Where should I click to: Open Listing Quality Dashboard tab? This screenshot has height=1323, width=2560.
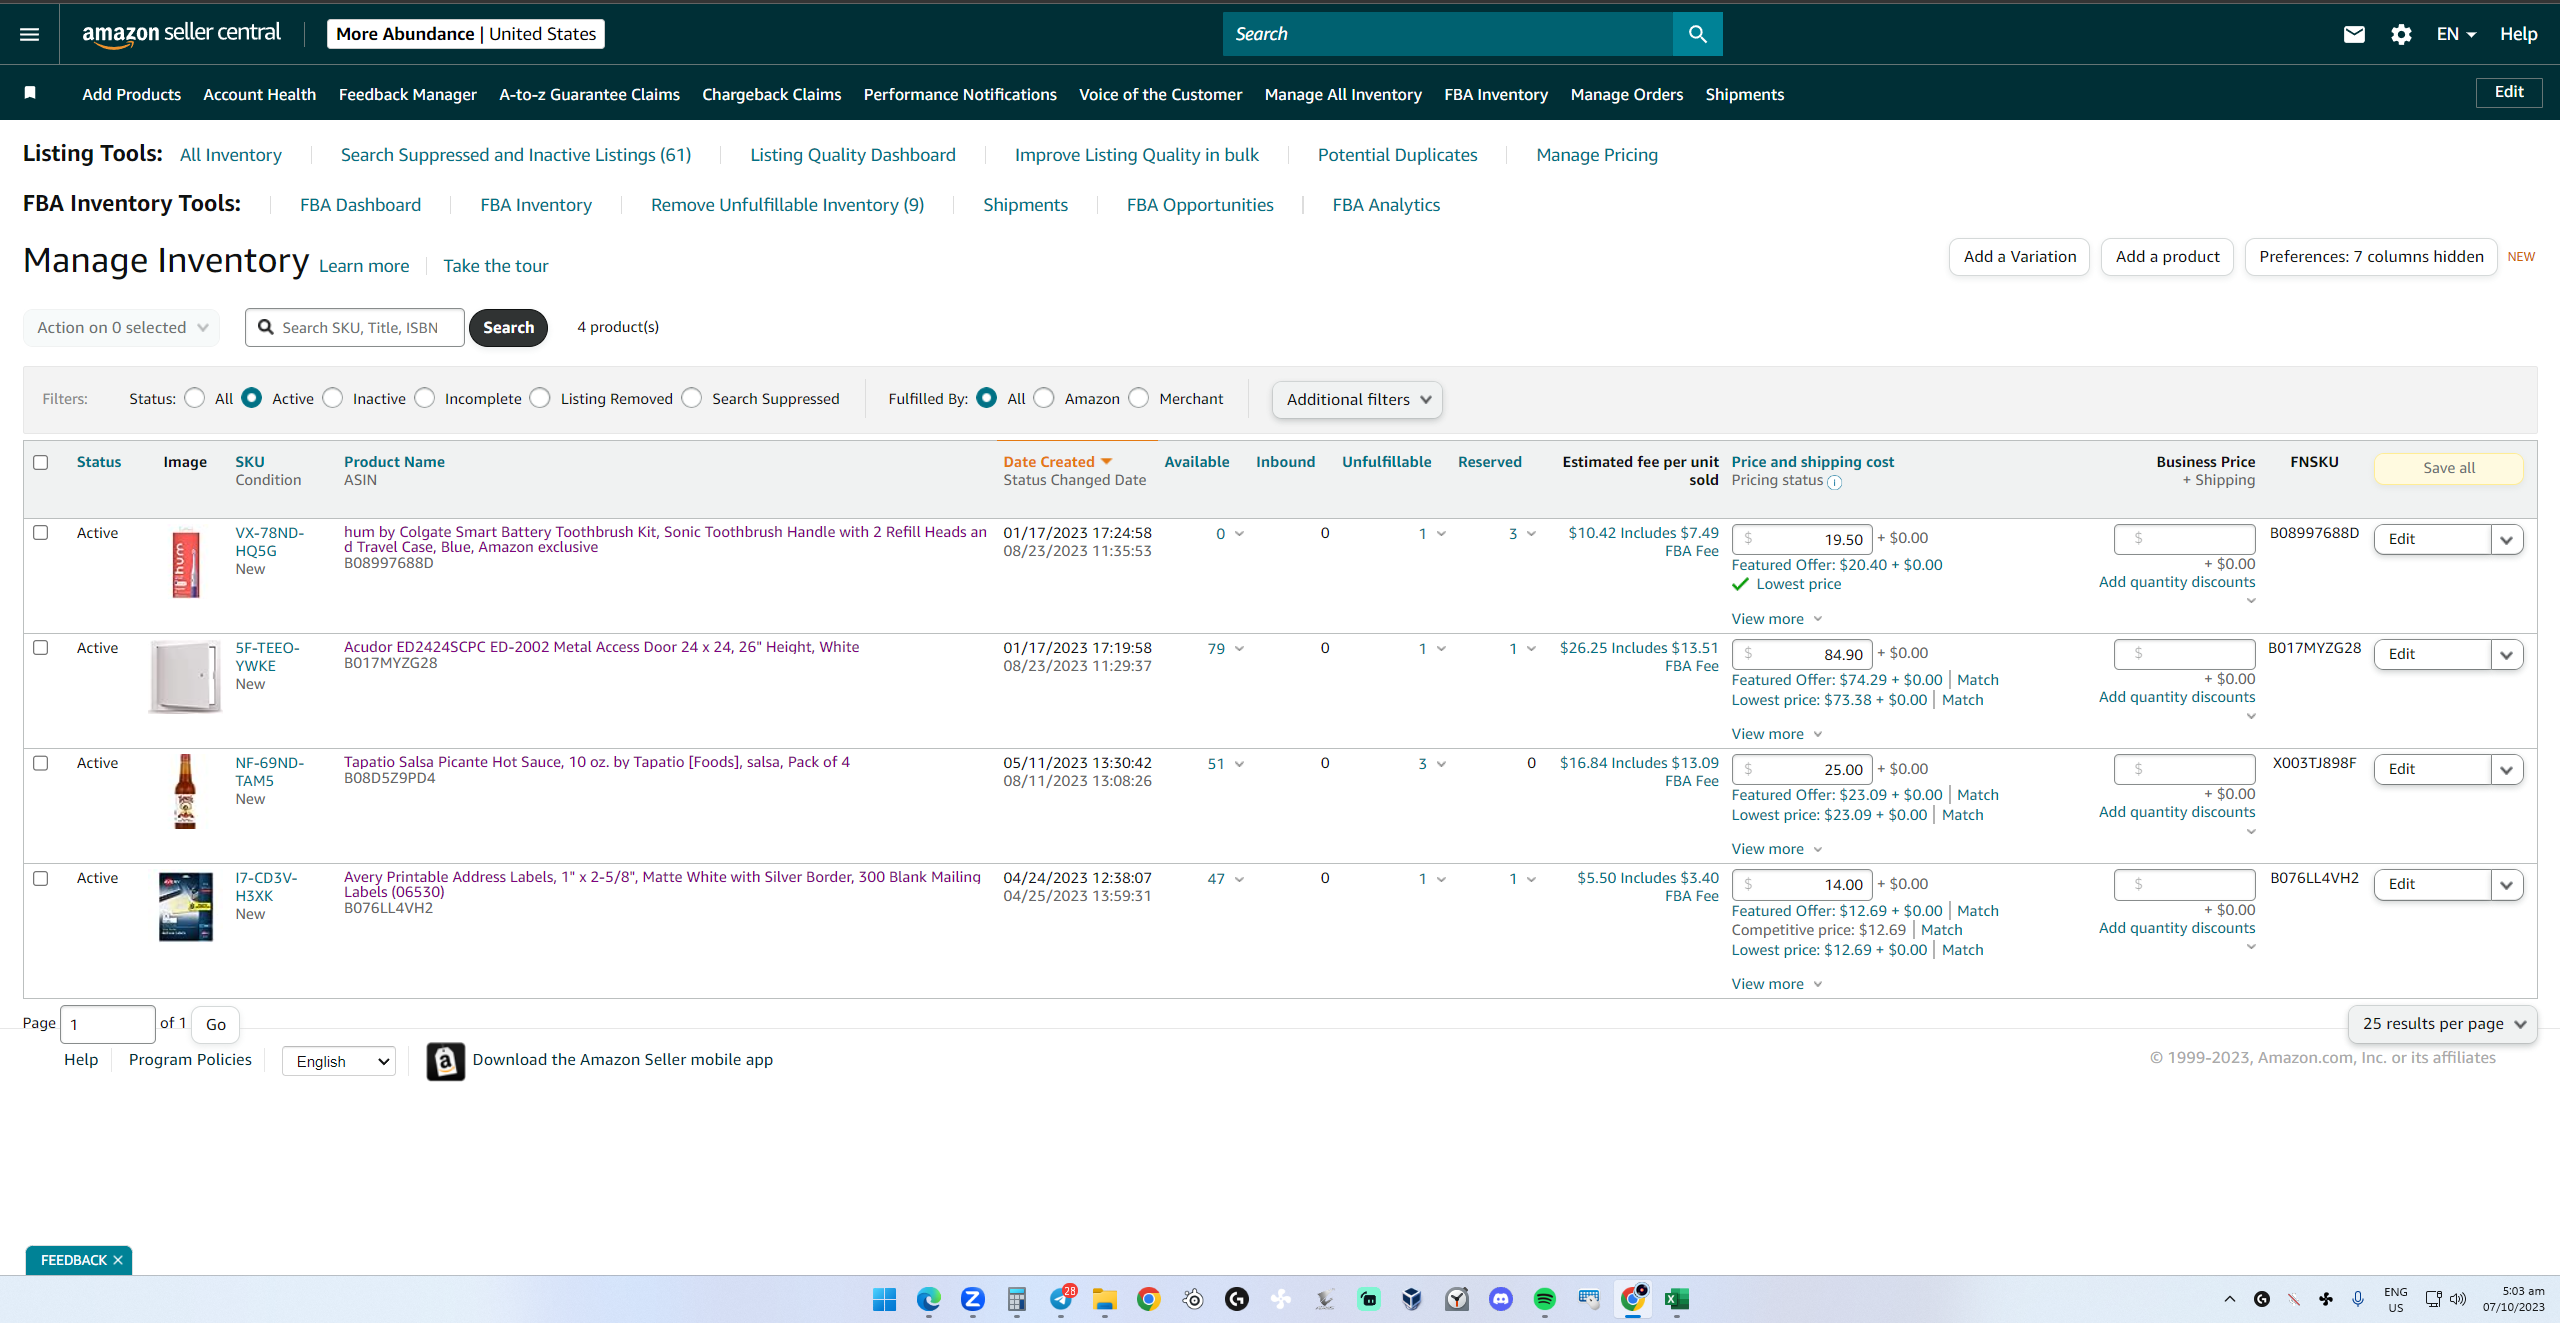(x=852, y=155)
